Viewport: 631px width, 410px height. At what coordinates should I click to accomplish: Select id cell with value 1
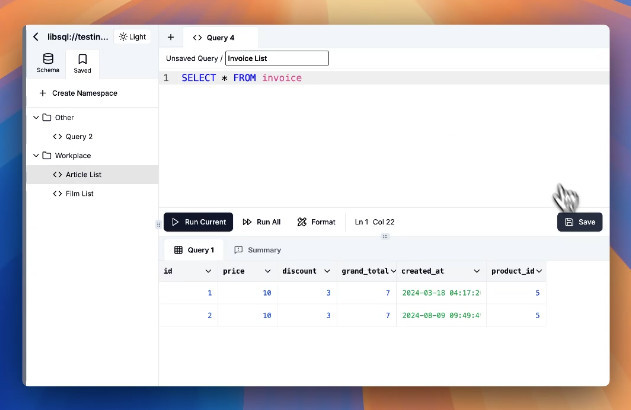[x=188, y=293]
